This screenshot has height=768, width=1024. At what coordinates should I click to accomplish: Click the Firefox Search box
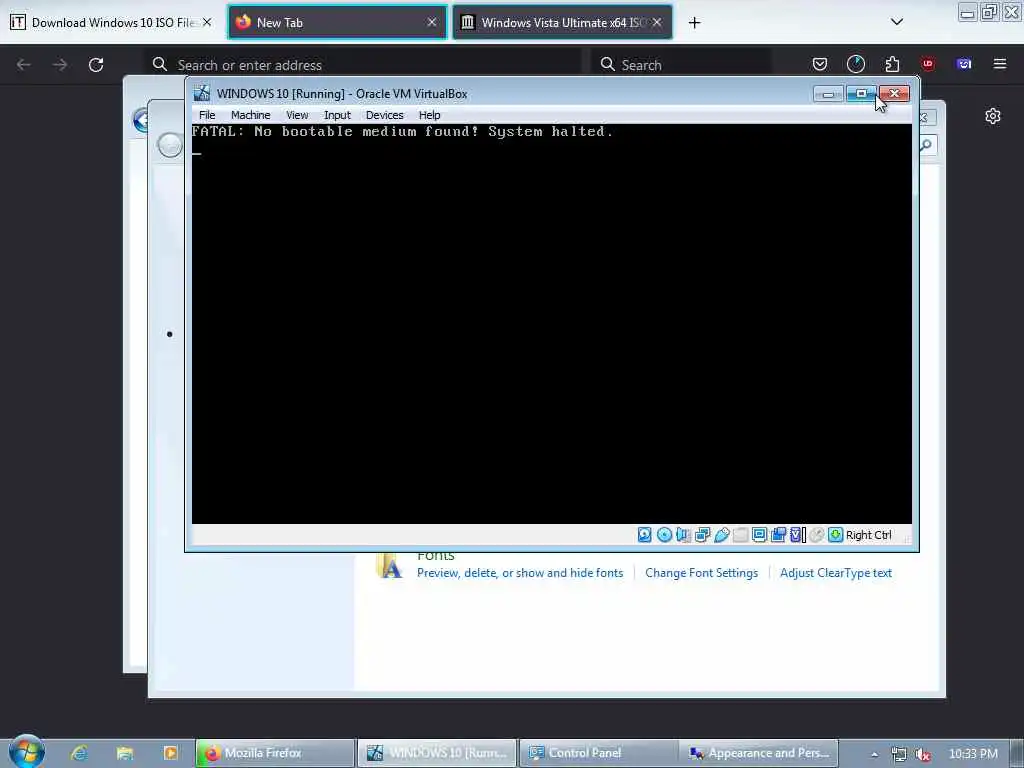click(x=682, y=65)
